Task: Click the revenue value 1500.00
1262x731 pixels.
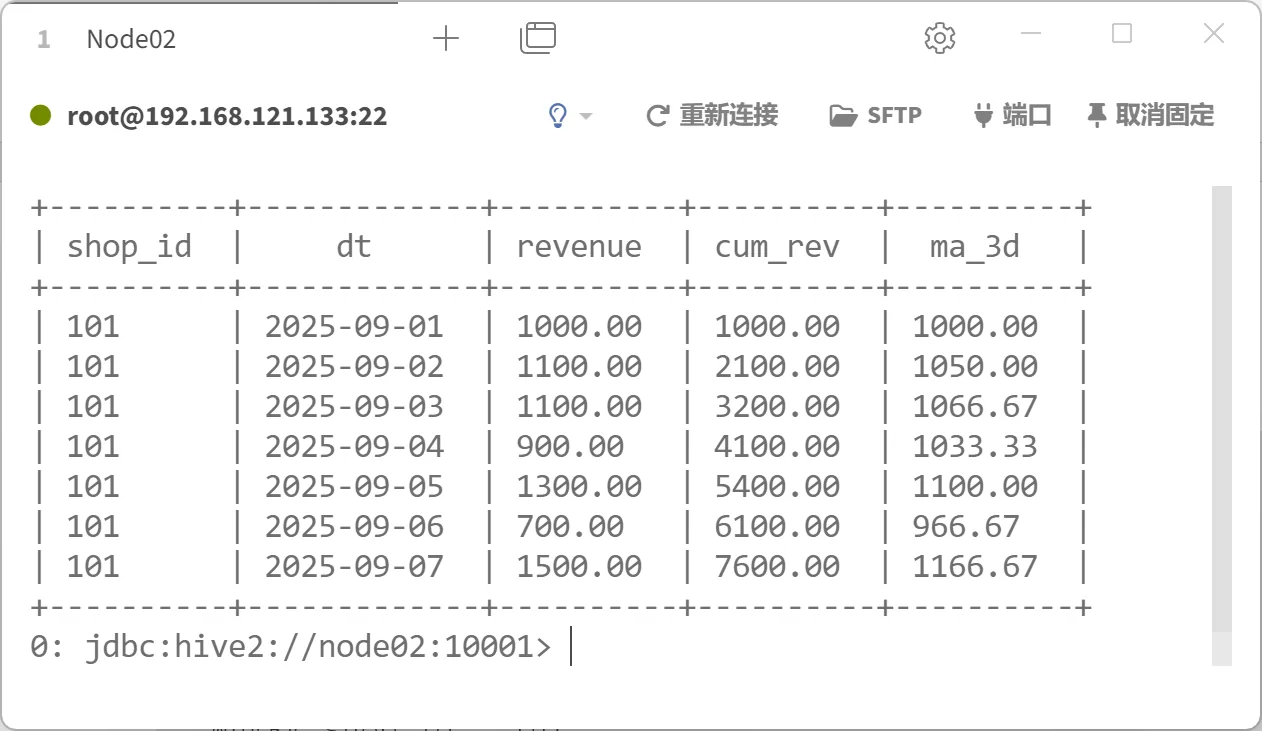Action: point(579,566)
